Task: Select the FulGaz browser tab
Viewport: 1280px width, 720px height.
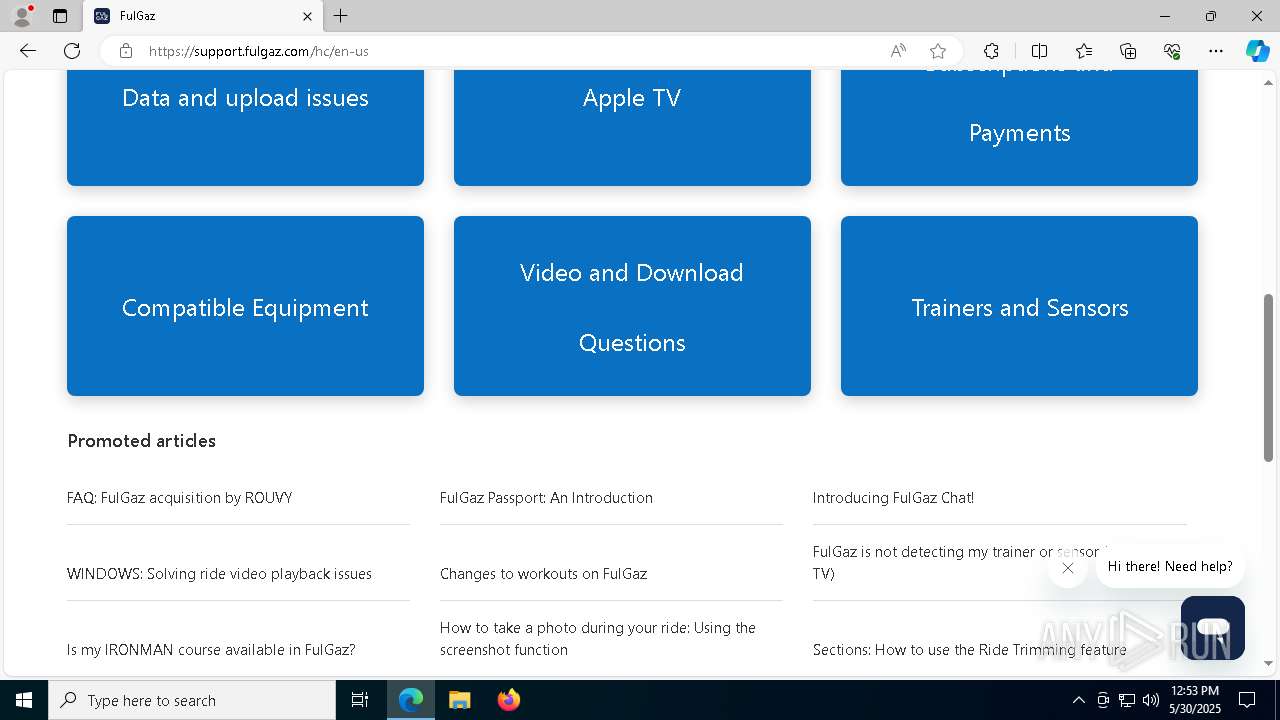Action: [203, 16]
